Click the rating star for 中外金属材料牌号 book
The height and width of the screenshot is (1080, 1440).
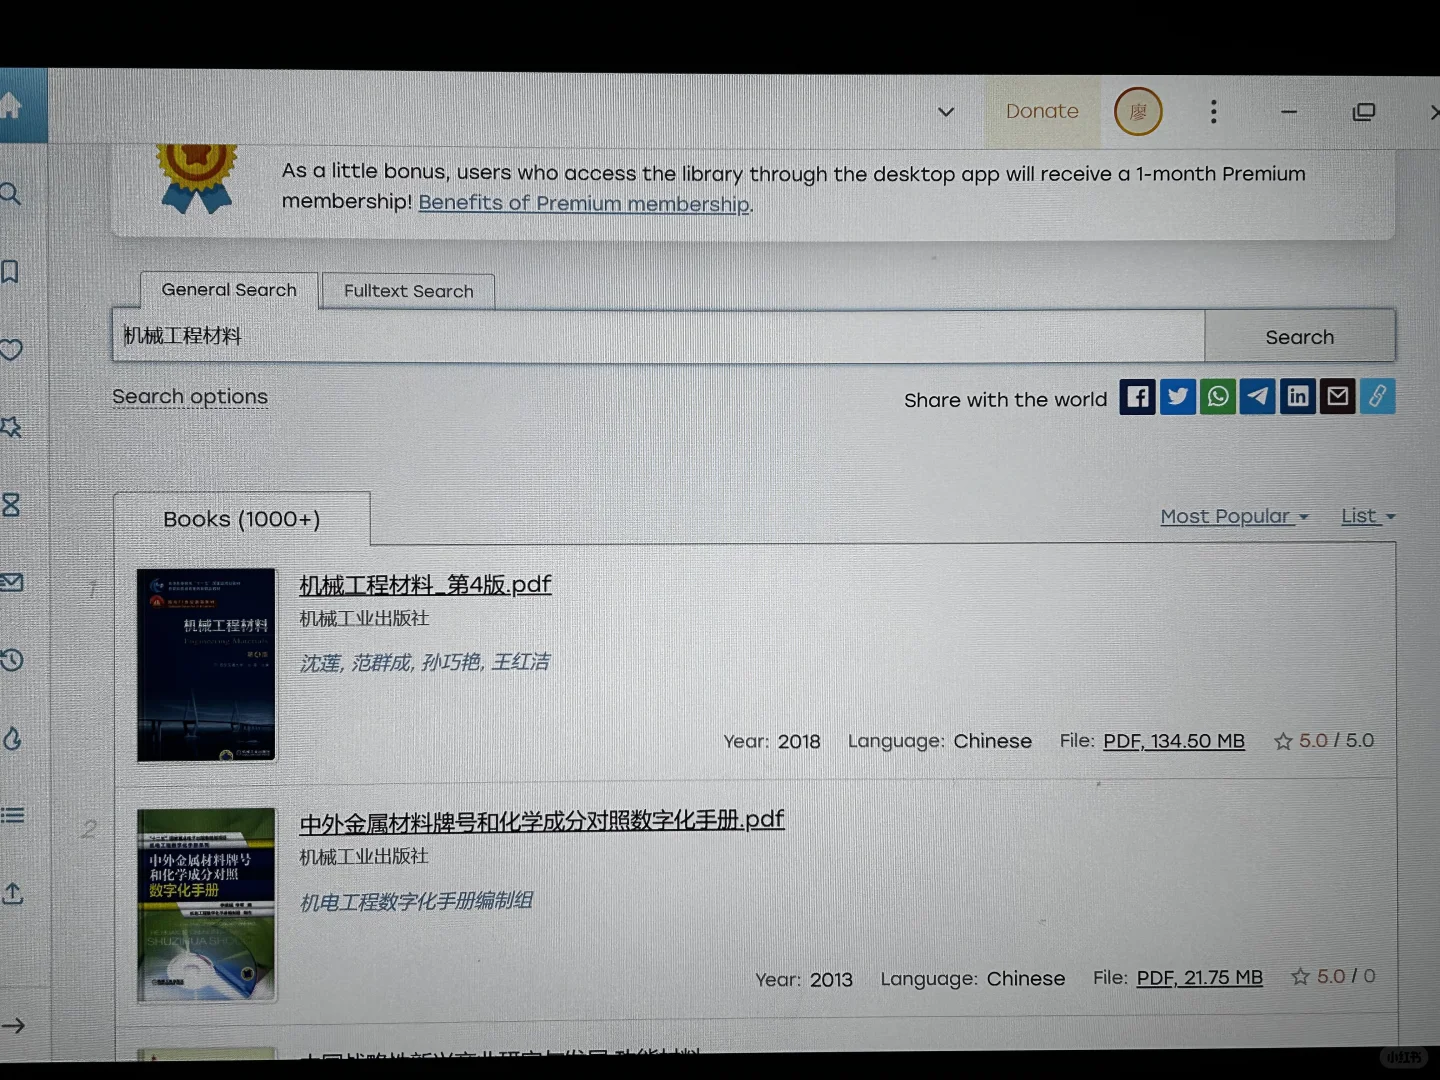(1300, 976)
